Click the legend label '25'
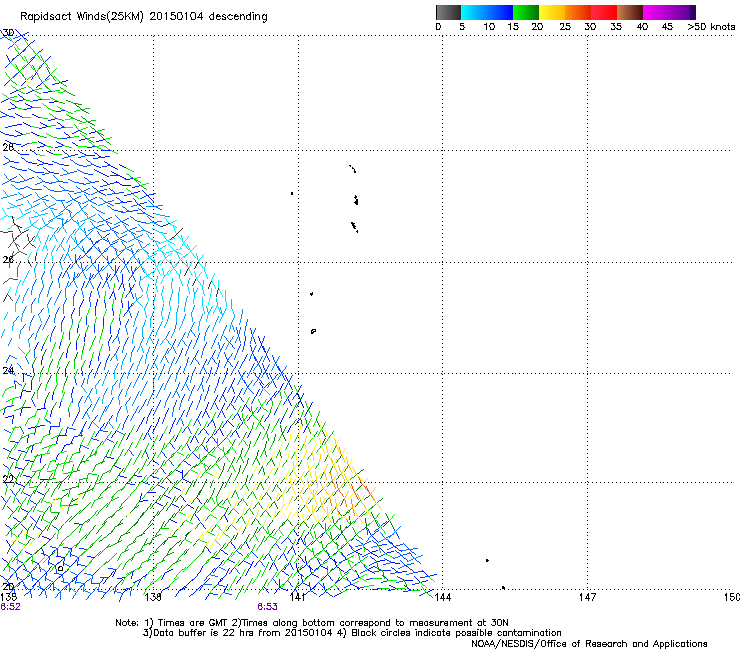The width and height of the screenshot is (740, 650). tap(565, 26)
